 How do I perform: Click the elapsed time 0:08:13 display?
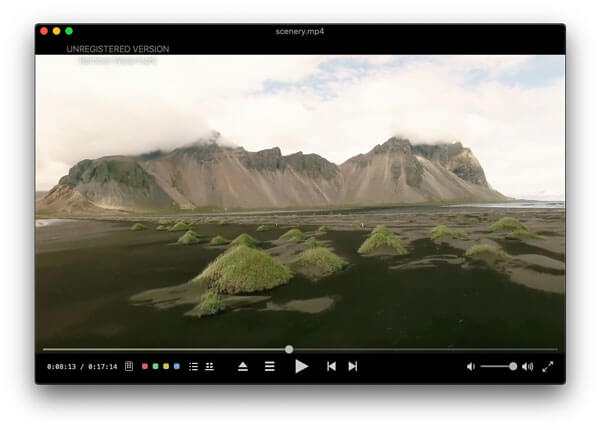(x=62, y=366)
